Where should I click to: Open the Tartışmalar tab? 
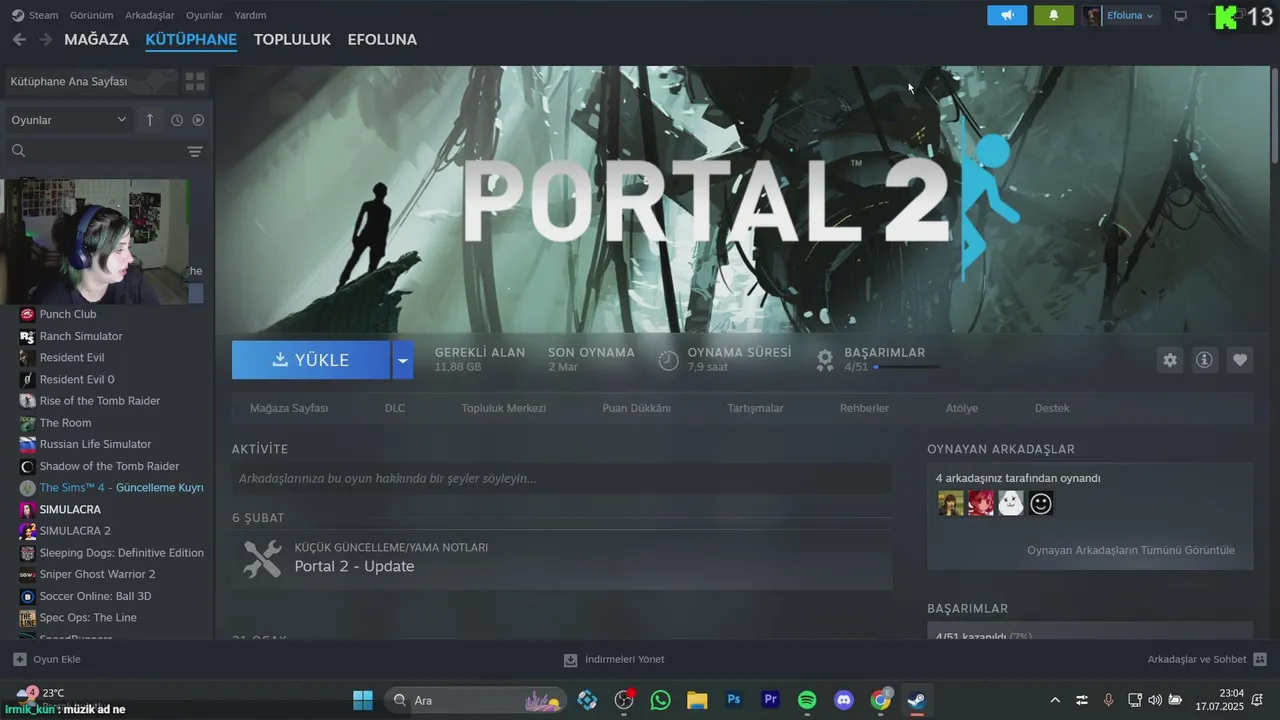click(755, 408)
